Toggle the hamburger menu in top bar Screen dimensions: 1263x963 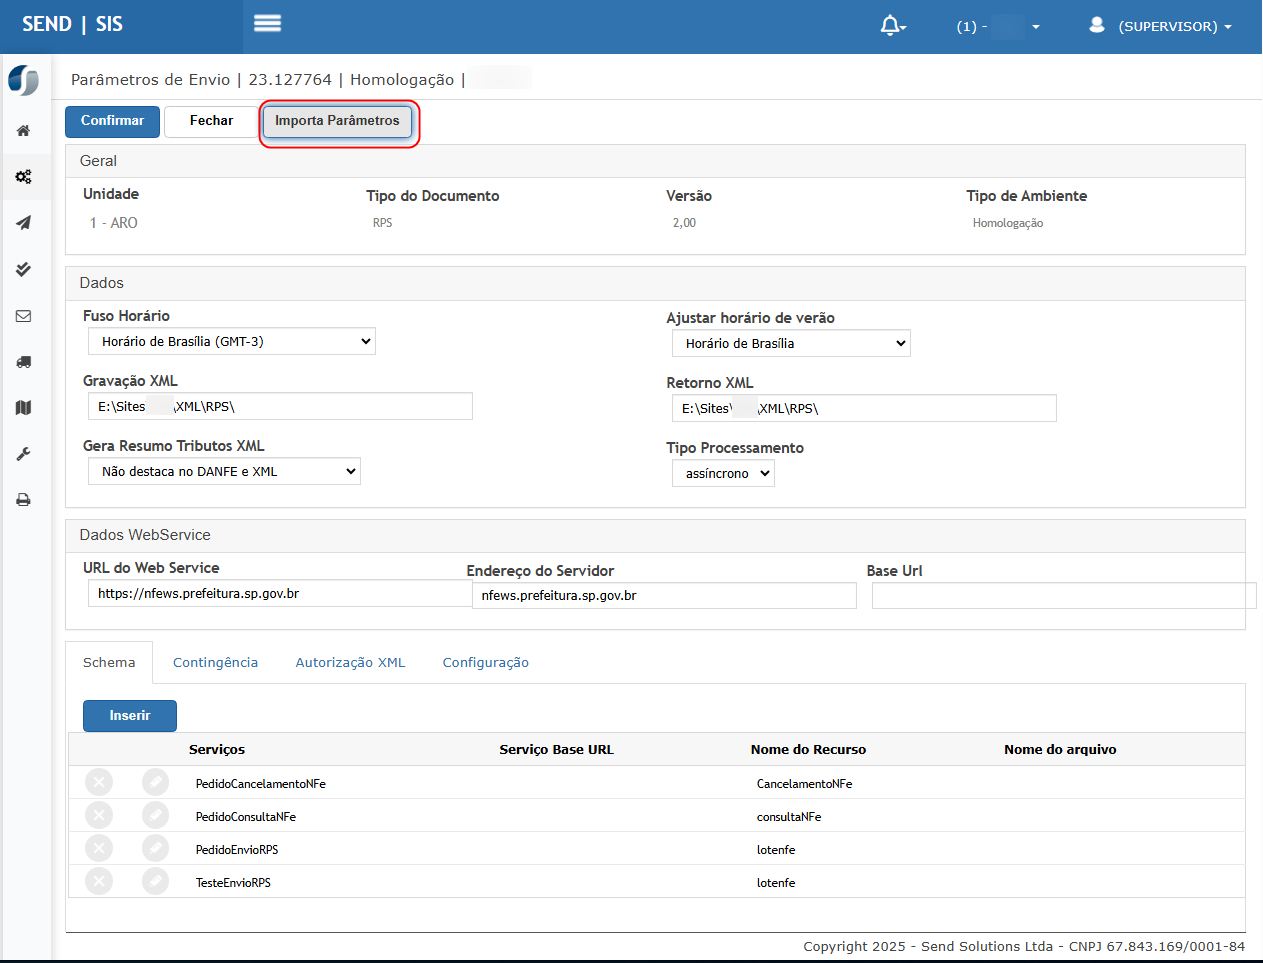pos(267,23)
